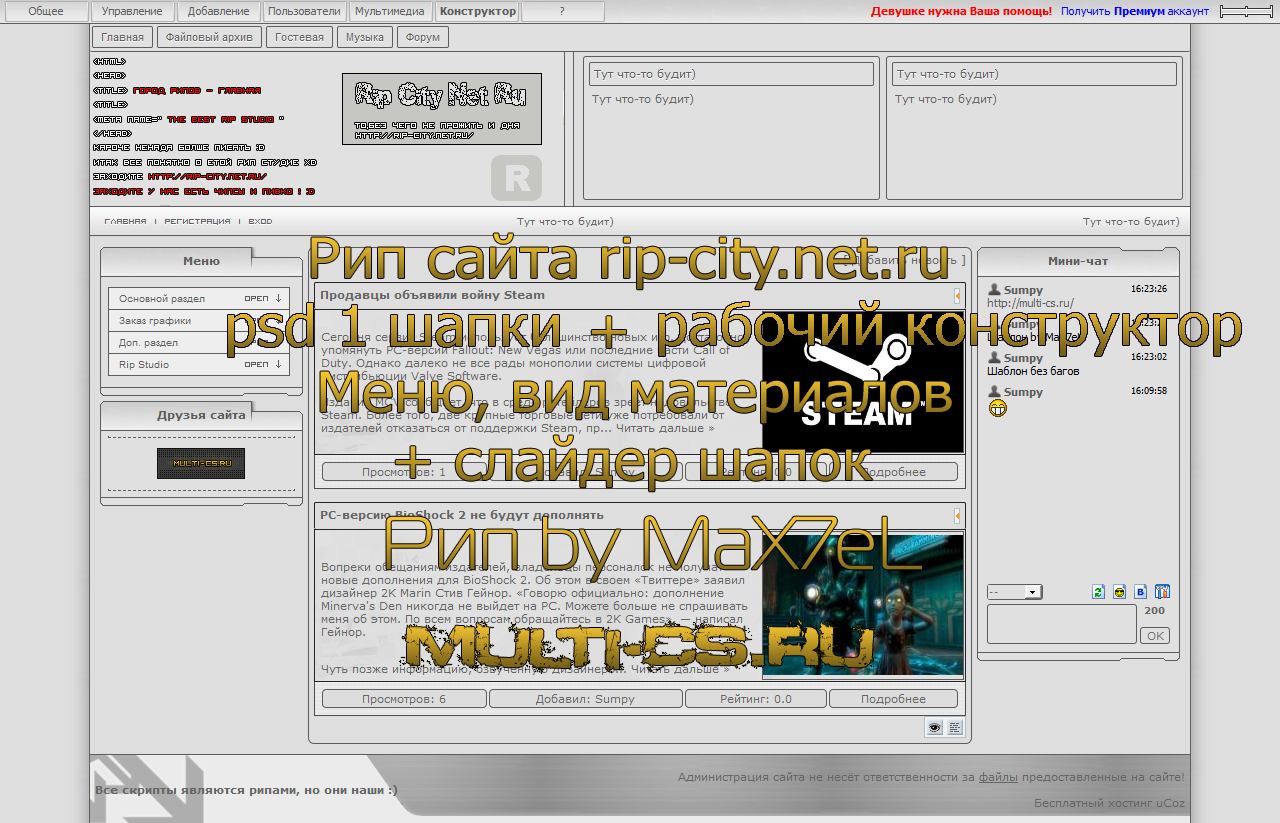Click the ГЛАВНАЯ link in the sub-navigation
Viewport: 1280px width, 823px height.
click(125, 221)
